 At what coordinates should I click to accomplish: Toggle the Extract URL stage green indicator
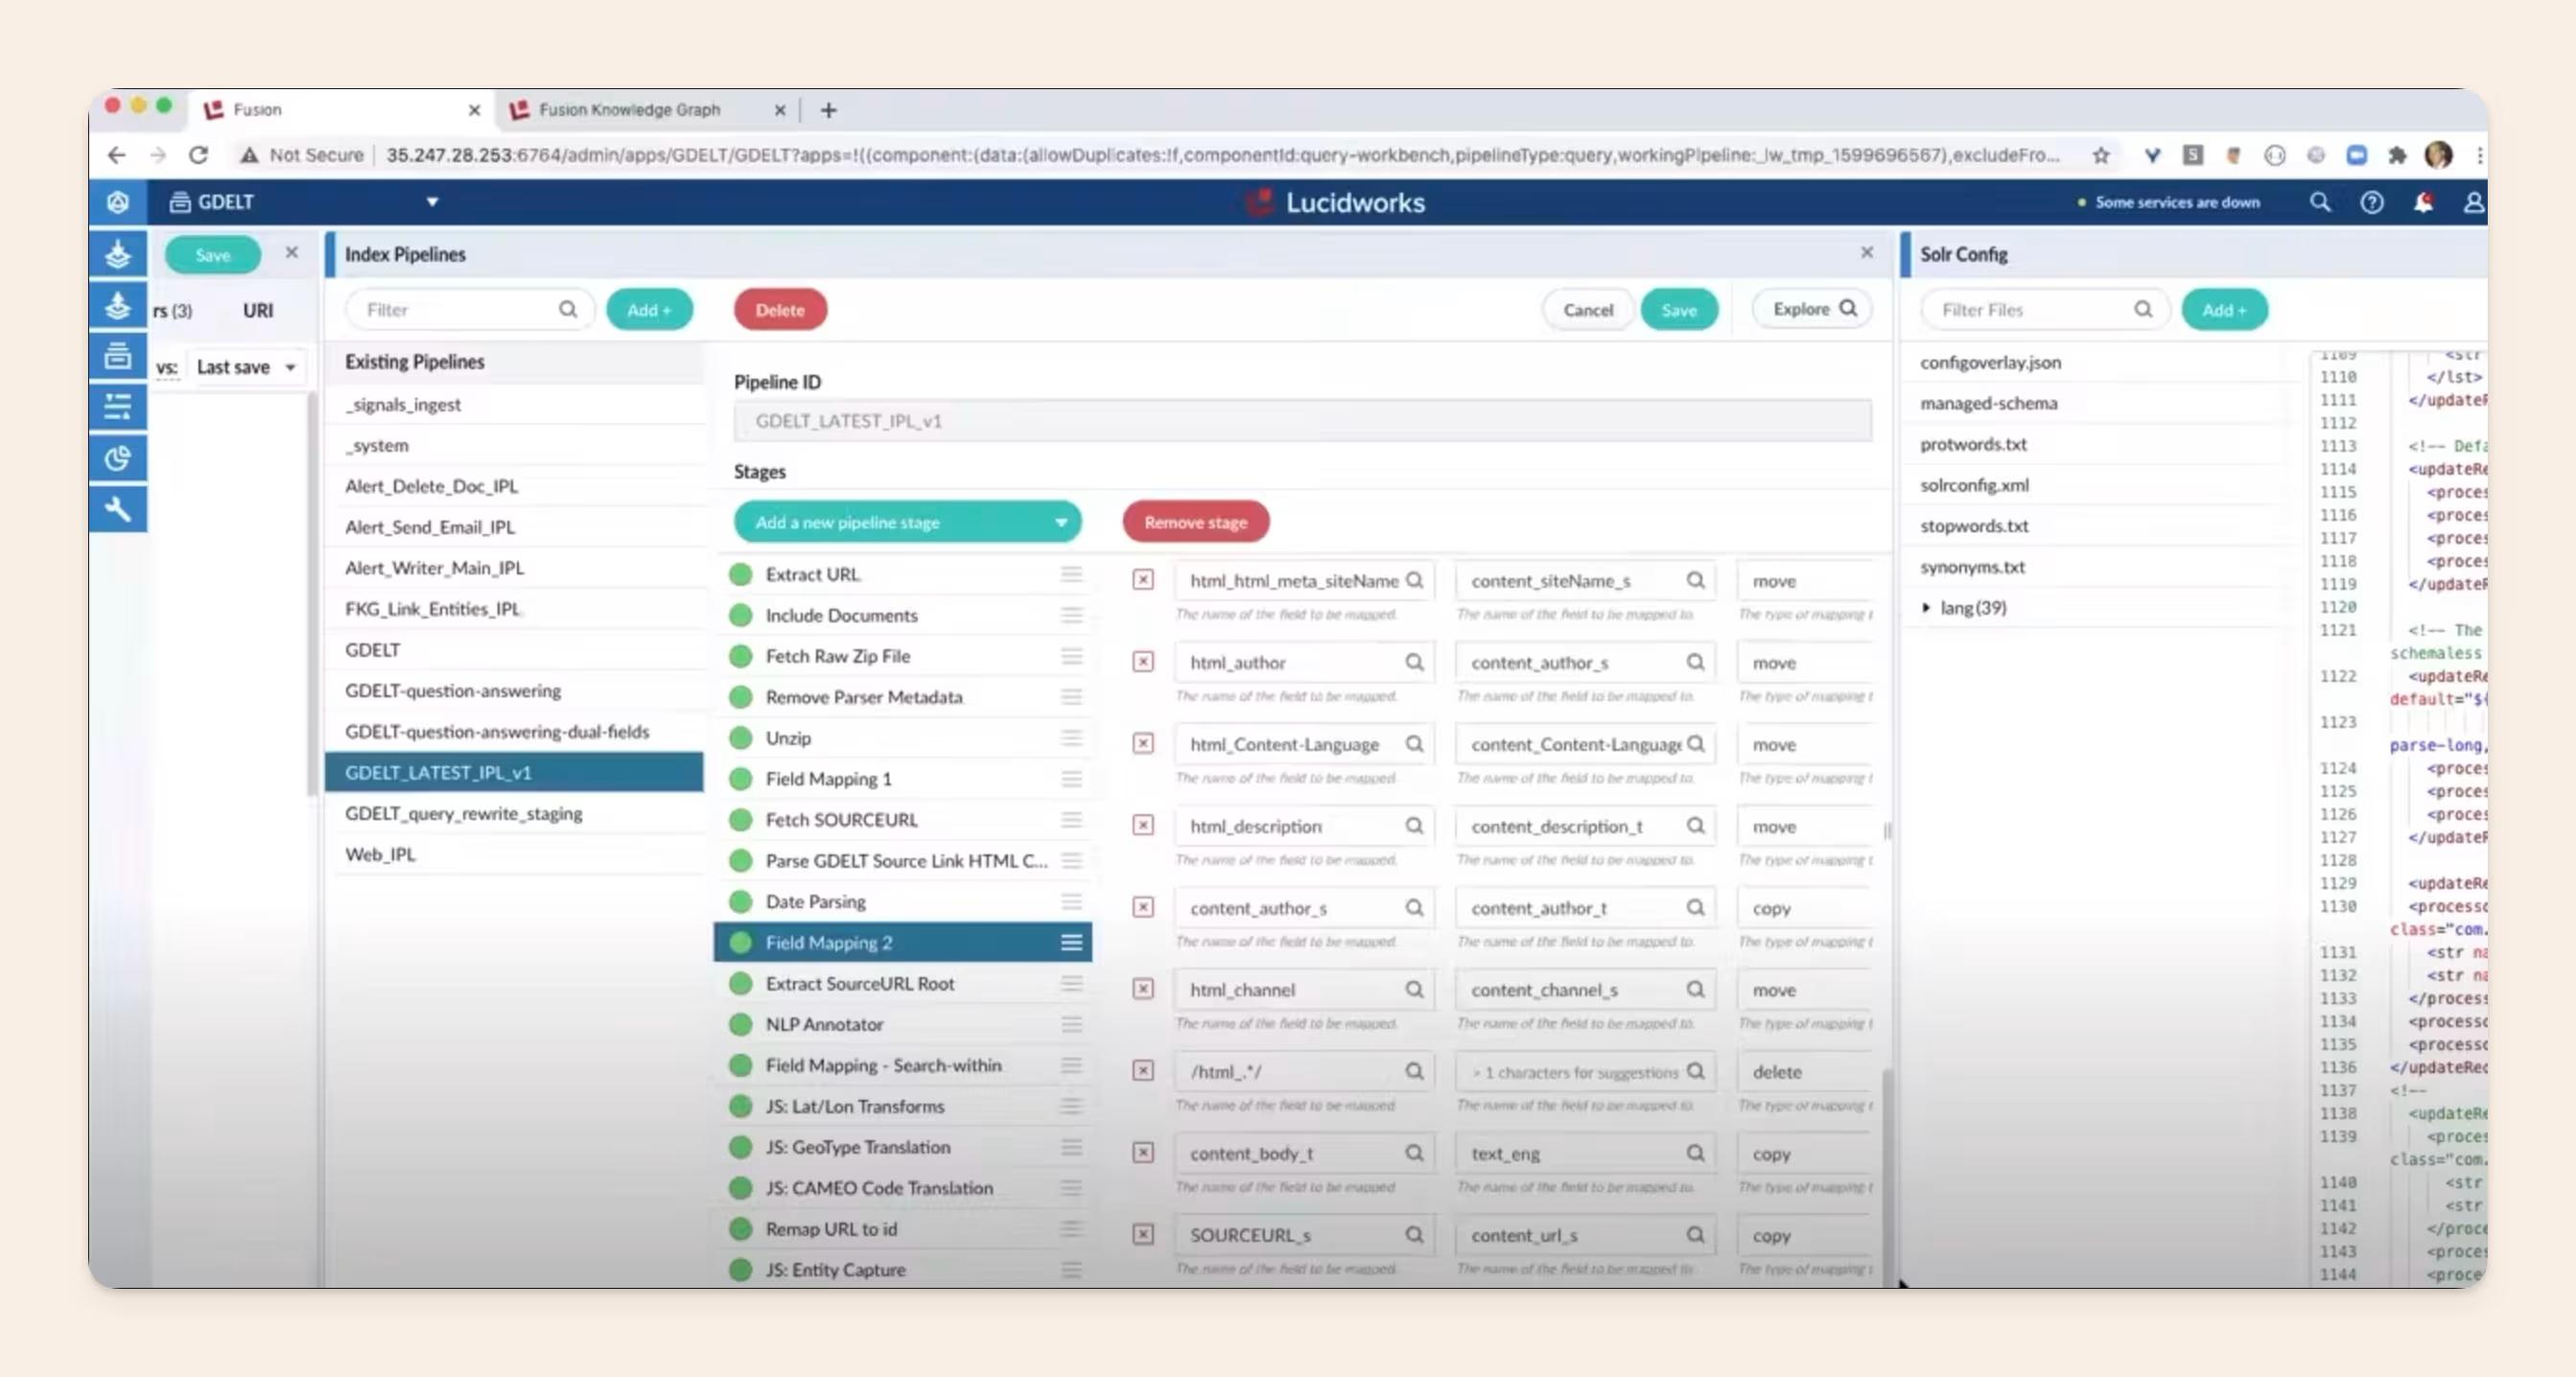click(740, 574)
